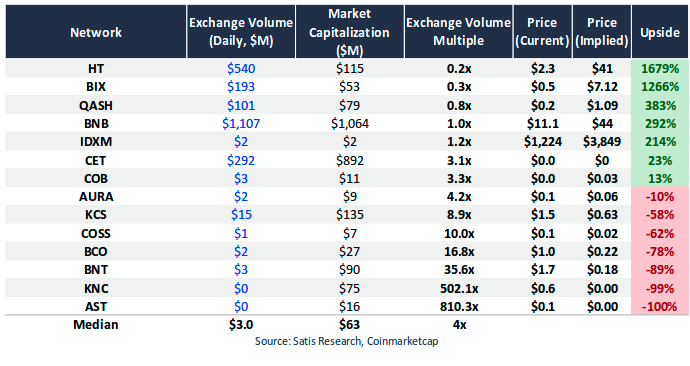Screen dimensions: 690x366
Task: Click the AST 810.3x multiple cell
Action: (x=459, y=307)
